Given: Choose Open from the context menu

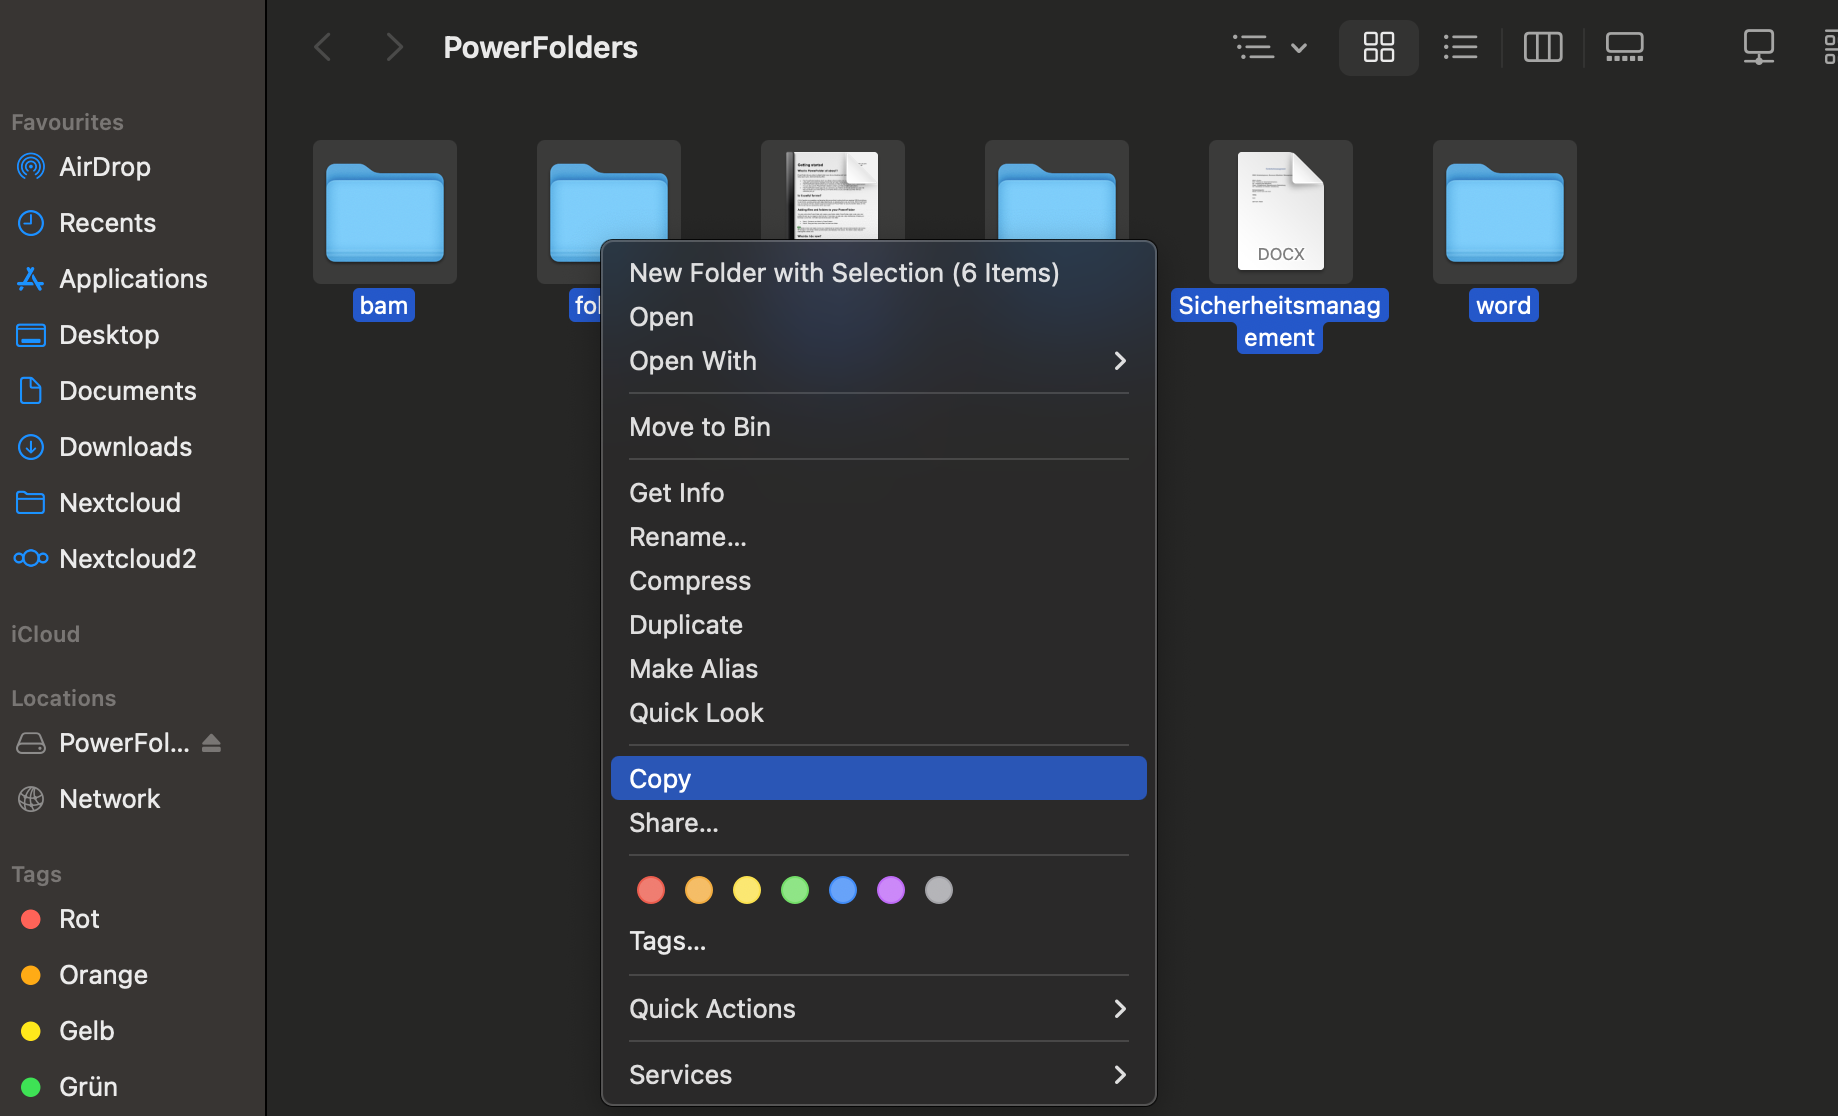Looking at the screenshot, I should point(878,317).
